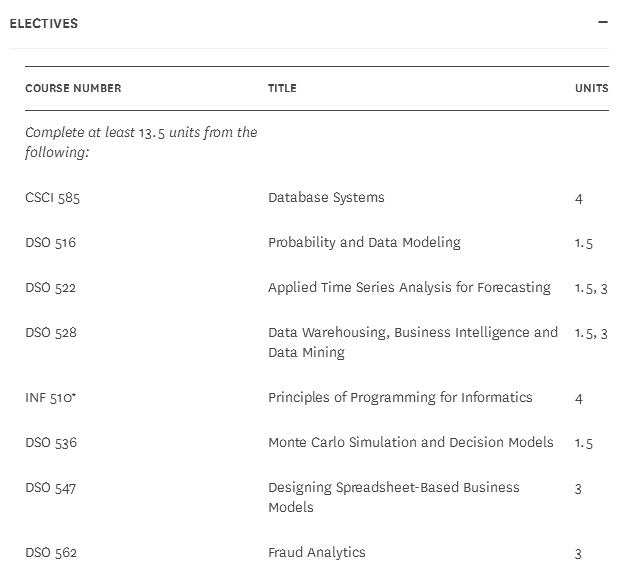Click Applied Time Series Analysis title
Image resolution: width=632 pixels, height=584 pixels.
[x=409, y=288]
